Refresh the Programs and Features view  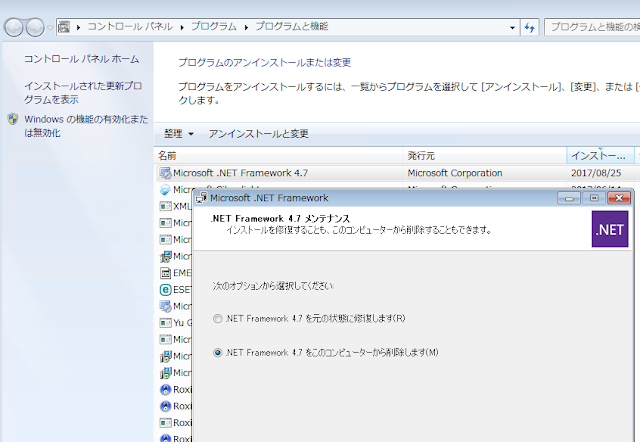point(530,27)
